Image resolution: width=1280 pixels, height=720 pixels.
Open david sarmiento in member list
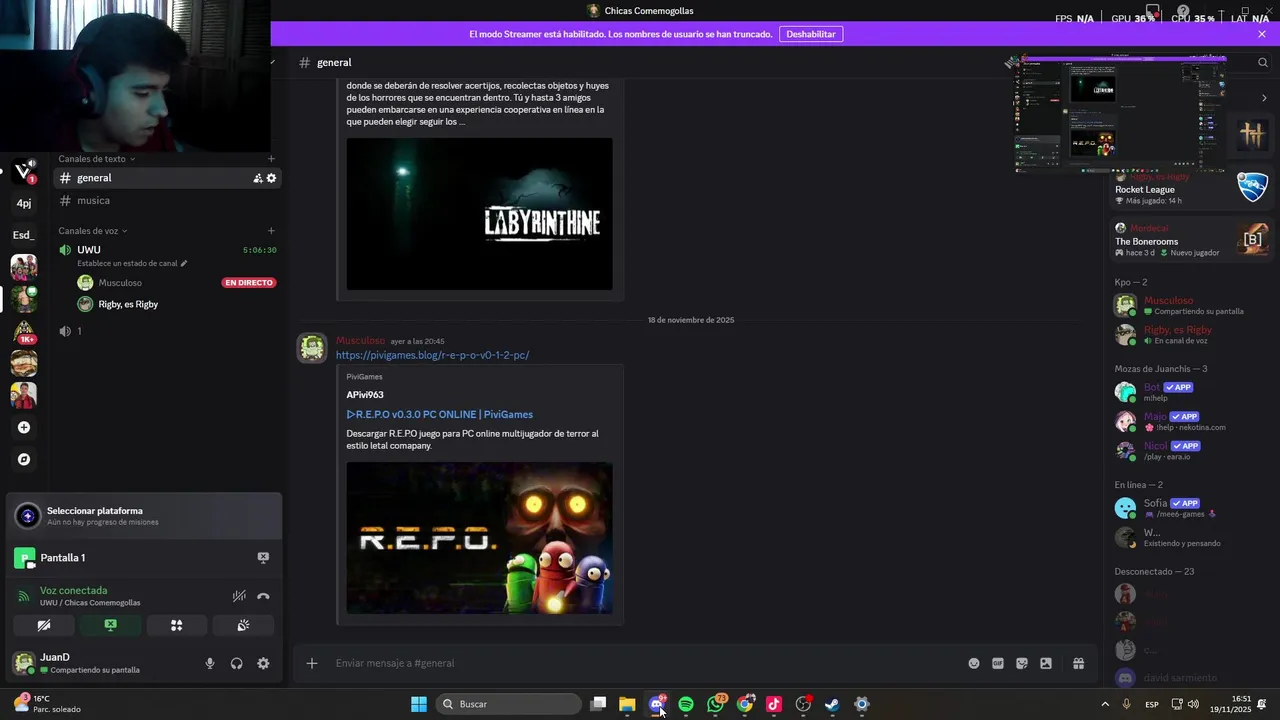1191,678
